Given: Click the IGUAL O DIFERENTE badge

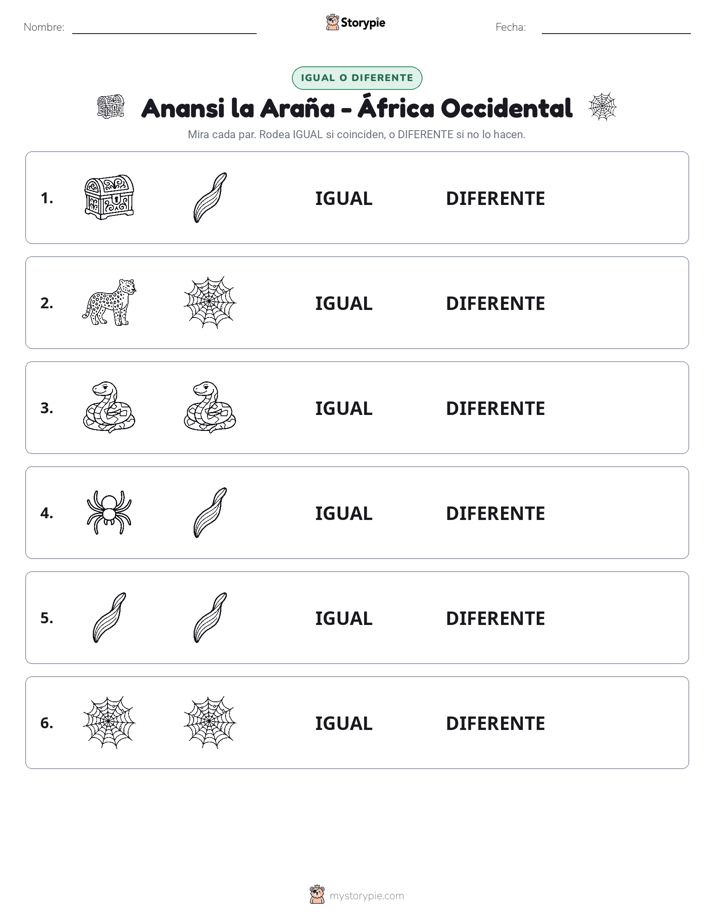Looking at the screenshot, I should pyautogui.click(x=357, y=78).
